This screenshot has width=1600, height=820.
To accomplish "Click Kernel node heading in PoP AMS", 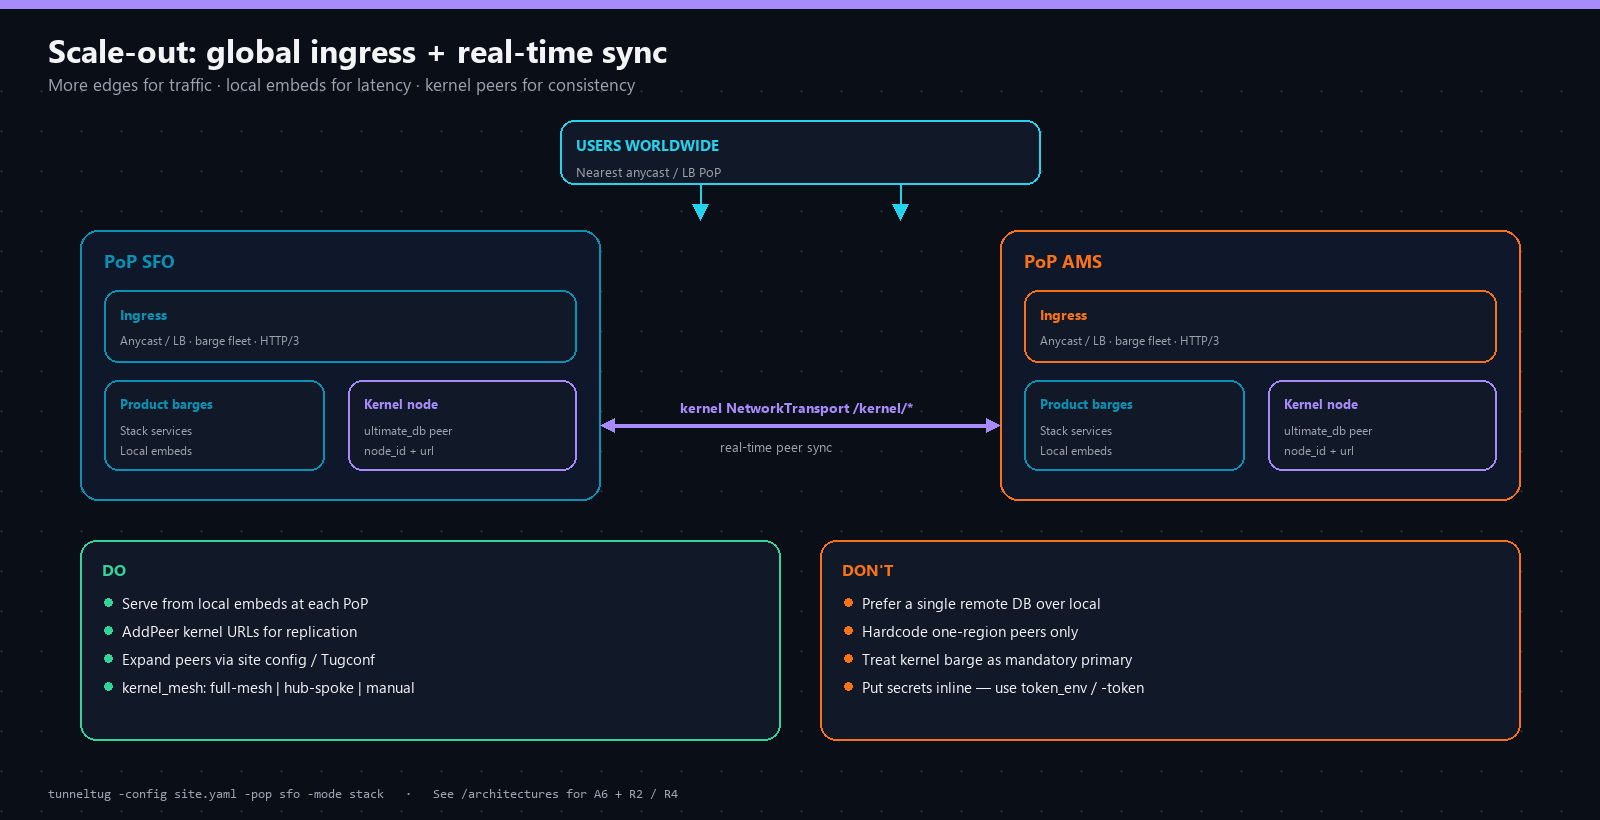I will (1321, 405).
